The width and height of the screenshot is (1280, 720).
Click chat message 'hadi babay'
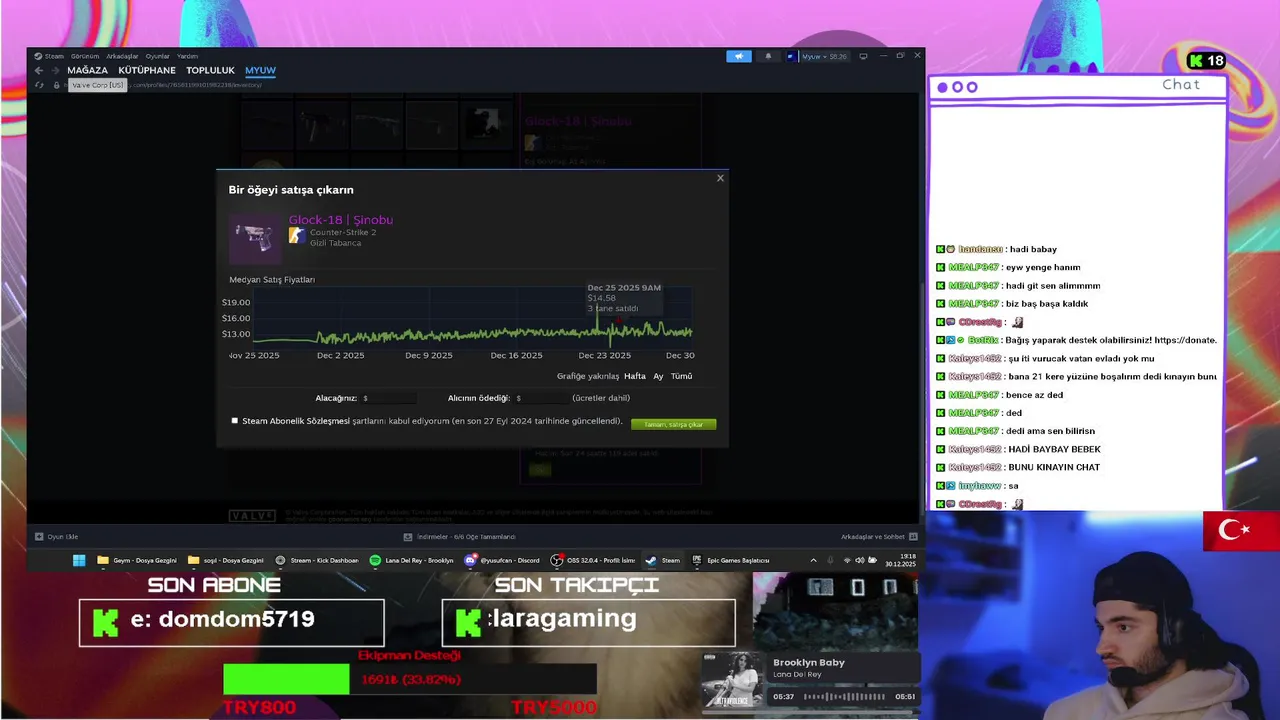tap(1031, 249)
